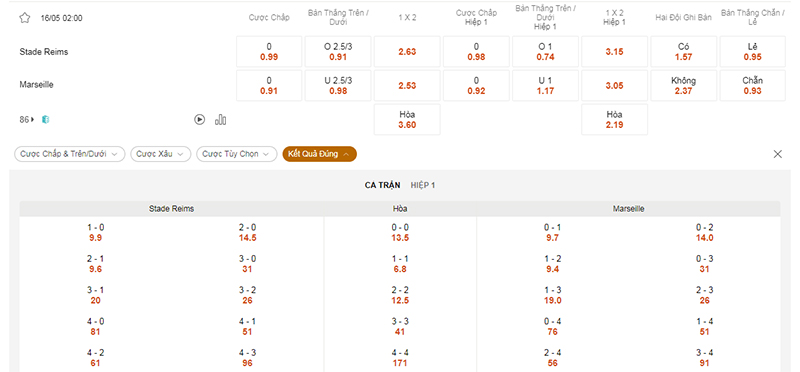
Task: Select the CẢ TRẬN tab
Action: 383,185
